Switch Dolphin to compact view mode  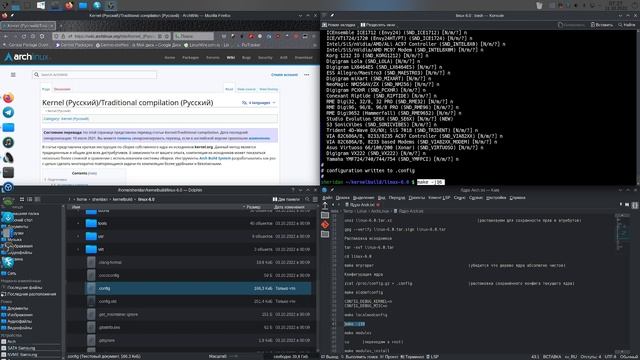pyautogui.click(x=29, y=199)
